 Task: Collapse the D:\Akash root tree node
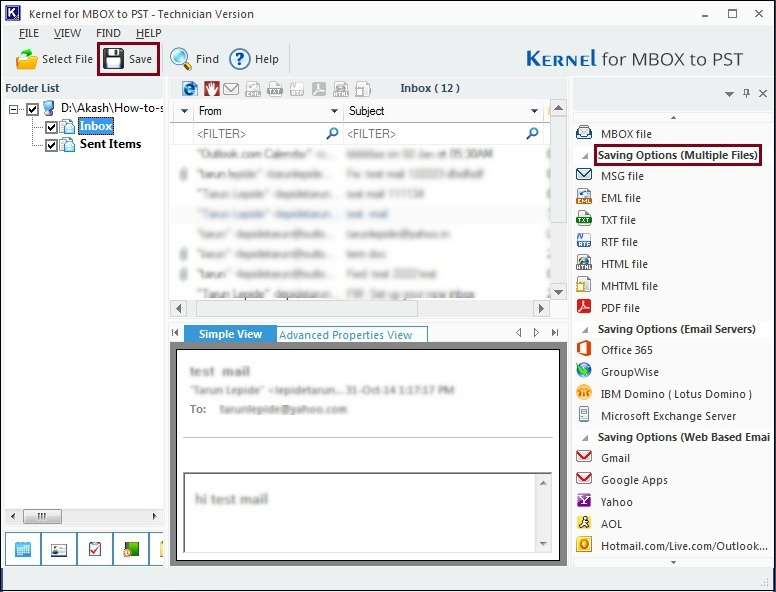(13, 109)
